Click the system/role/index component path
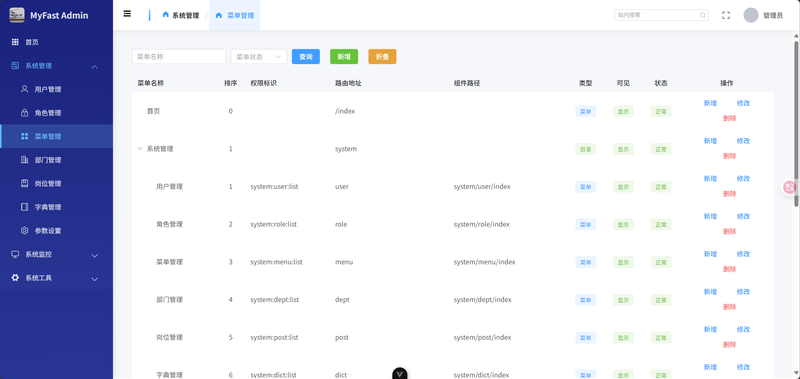Screen dimensions: 800x379 click(x=482, y=224)
